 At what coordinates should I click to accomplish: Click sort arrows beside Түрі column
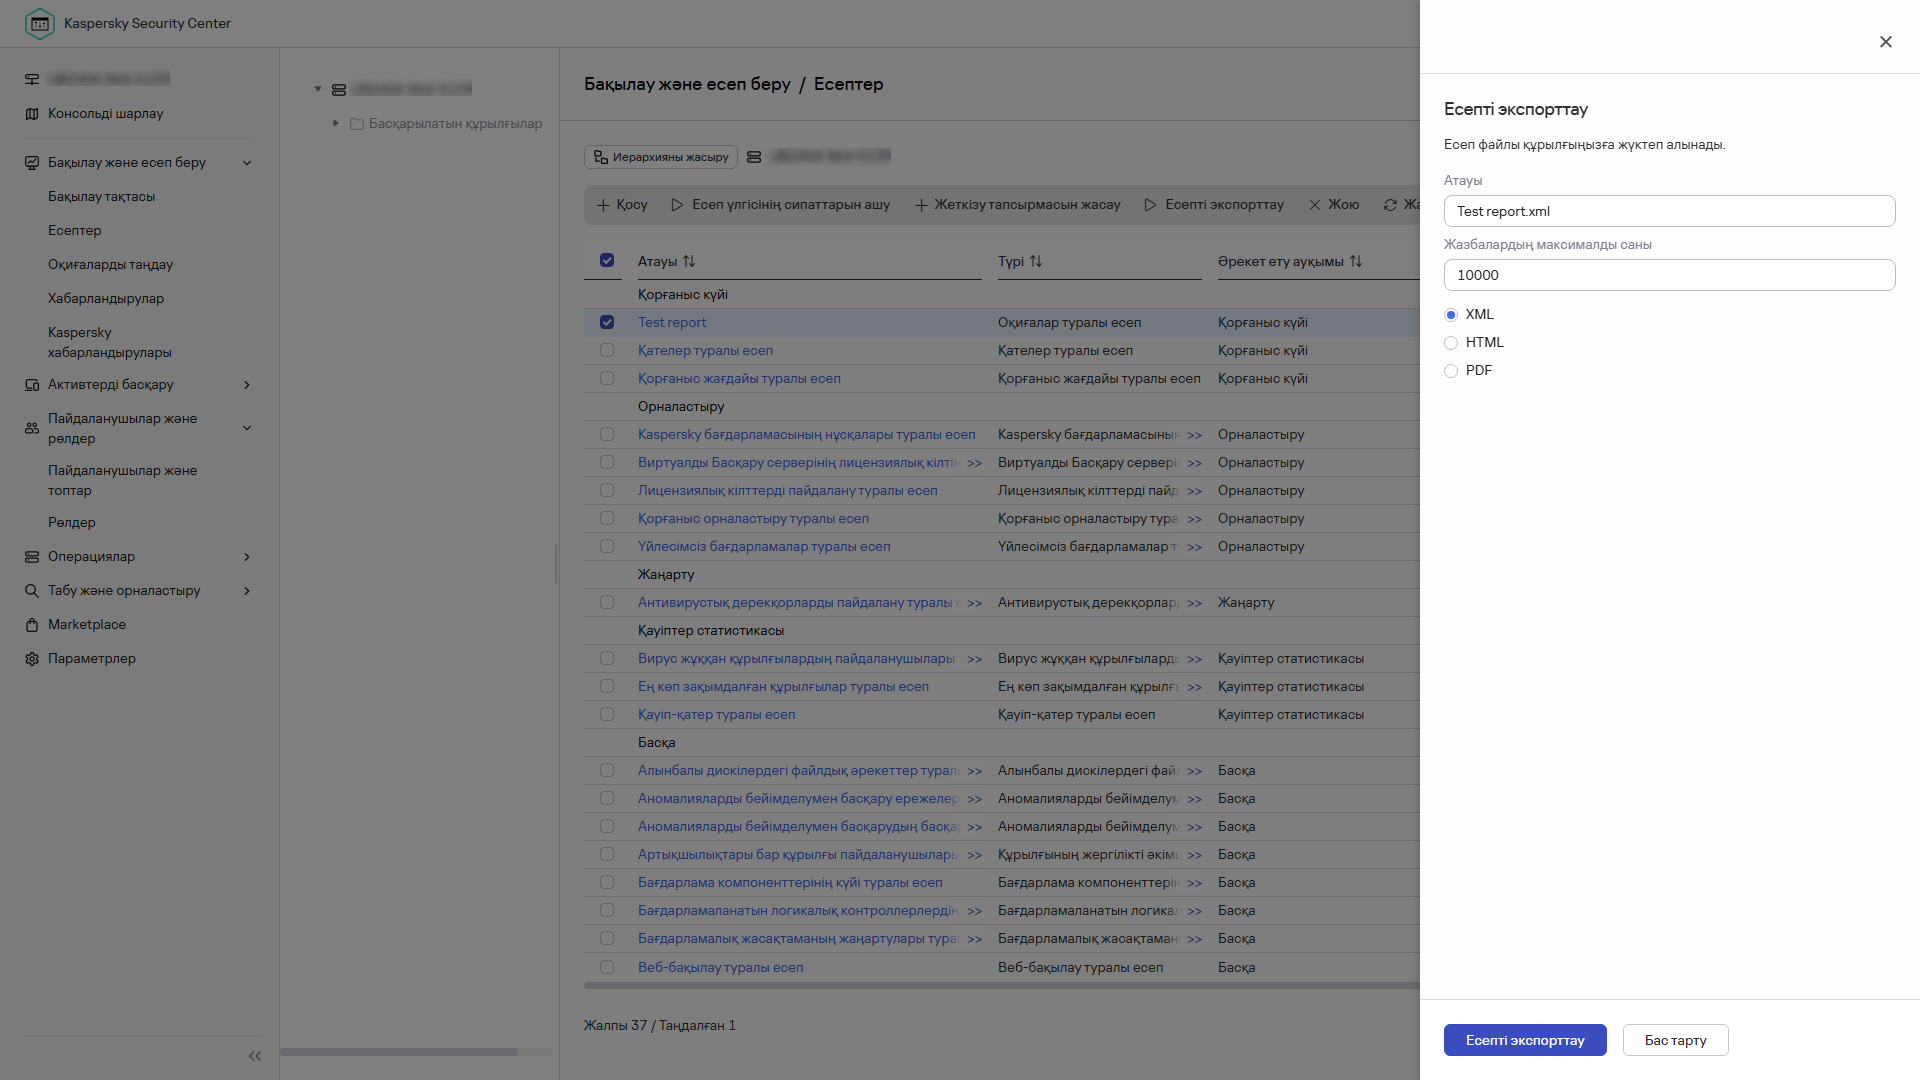[x=1036, y=261]
